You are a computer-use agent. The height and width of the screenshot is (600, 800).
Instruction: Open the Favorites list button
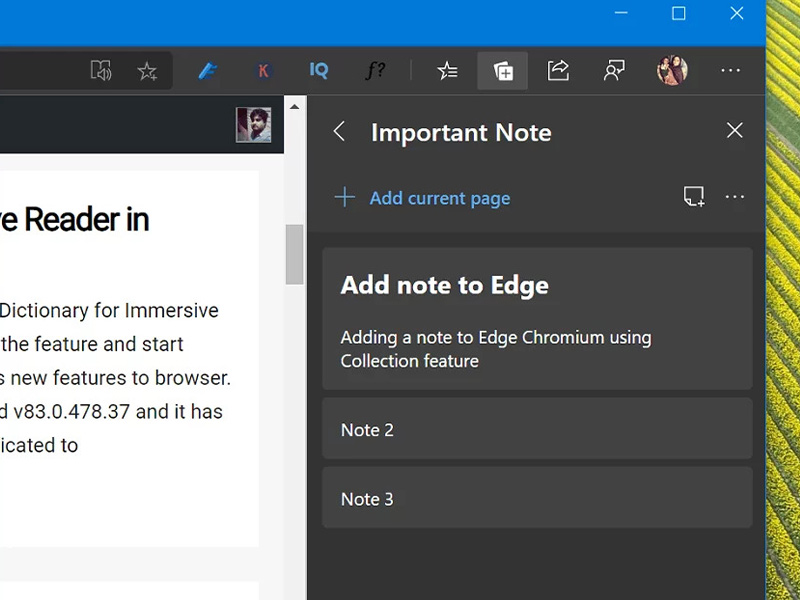click(x=447, y=70)
